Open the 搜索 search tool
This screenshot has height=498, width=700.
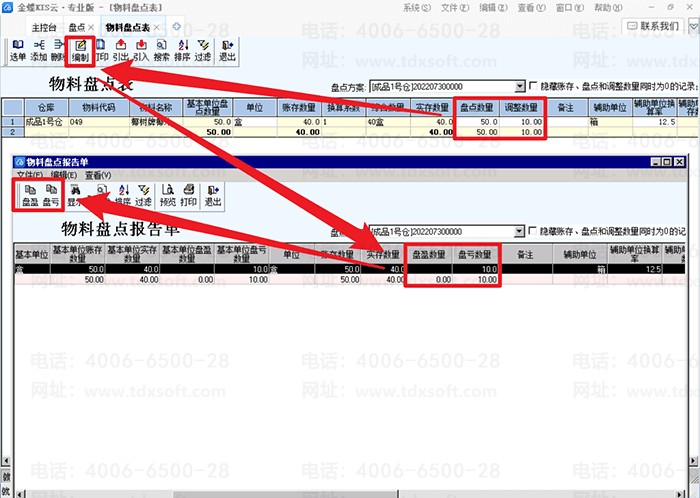click(x=162, y=50)
